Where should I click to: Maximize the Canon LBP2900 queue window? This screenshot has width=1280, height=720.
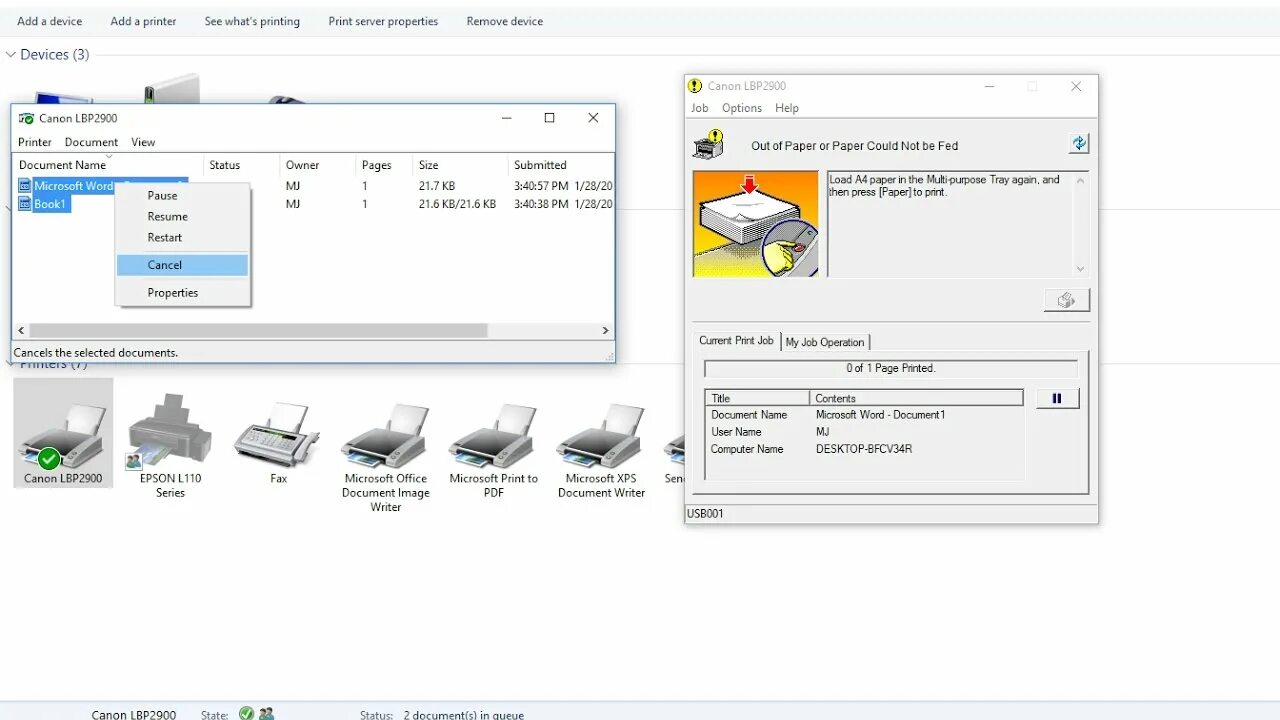549,118
